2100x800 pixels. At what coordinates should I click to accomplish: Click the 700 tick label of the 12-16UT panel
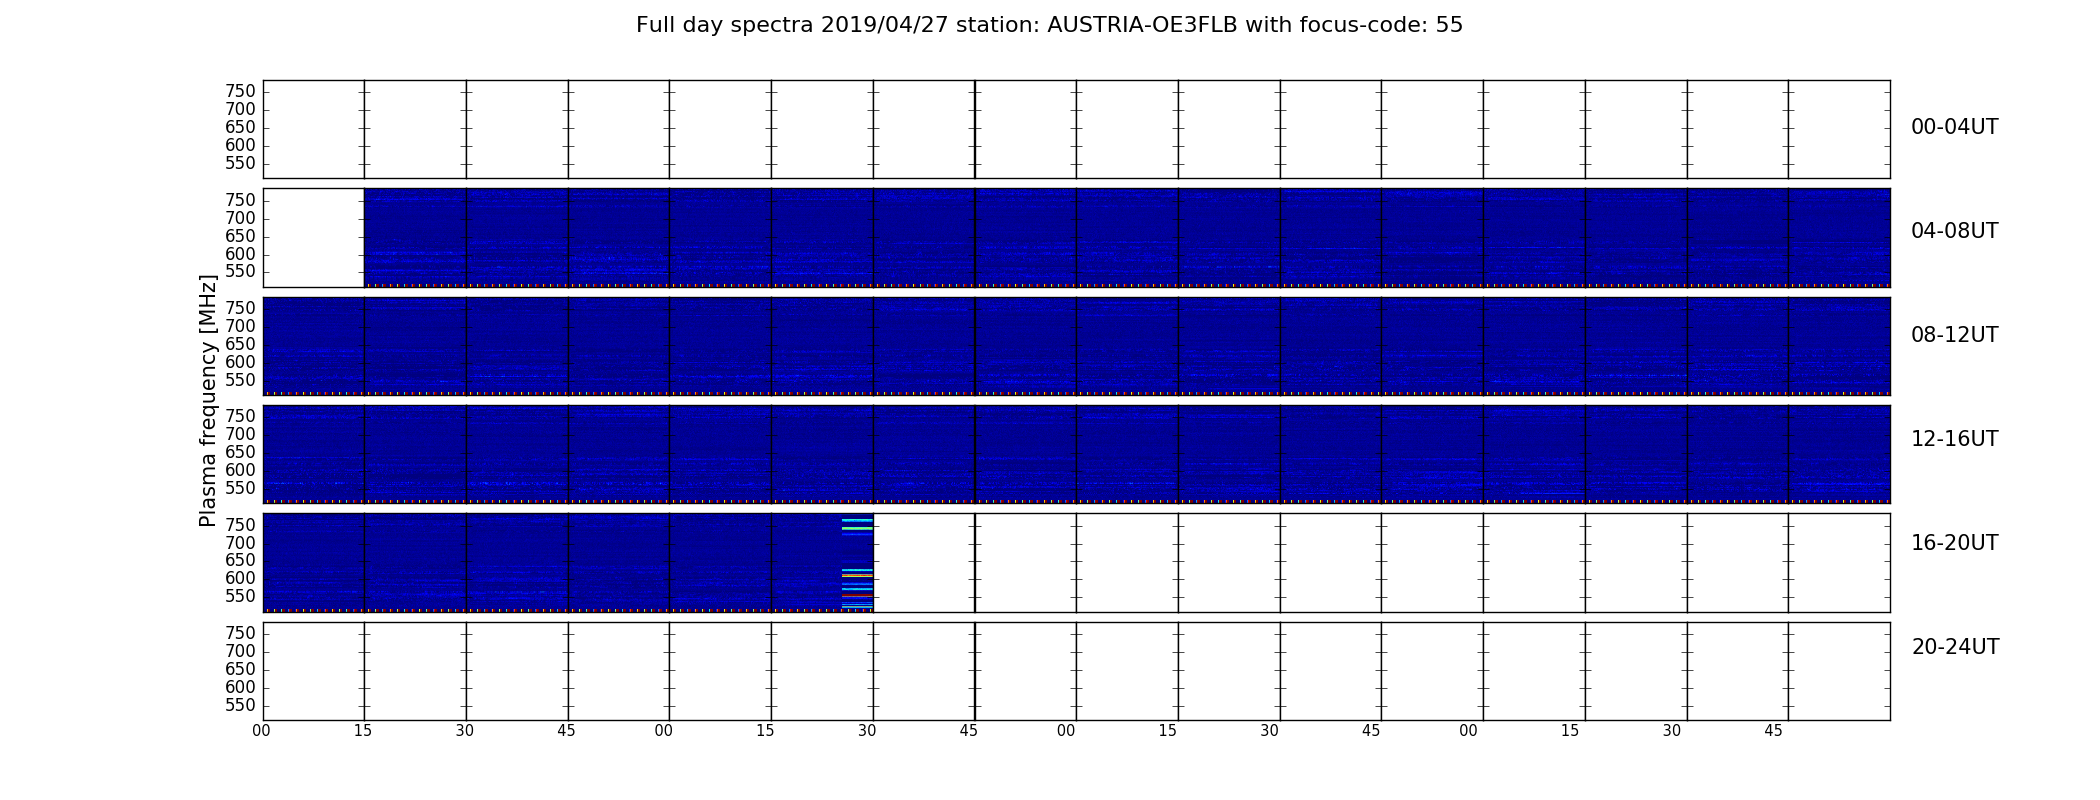pyautogui.click(x=240, y=434)
